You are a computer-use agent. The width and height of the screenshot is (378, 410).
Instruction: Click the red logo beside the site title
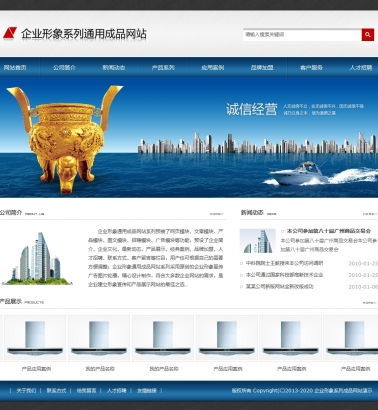click(x=10, y=33)
